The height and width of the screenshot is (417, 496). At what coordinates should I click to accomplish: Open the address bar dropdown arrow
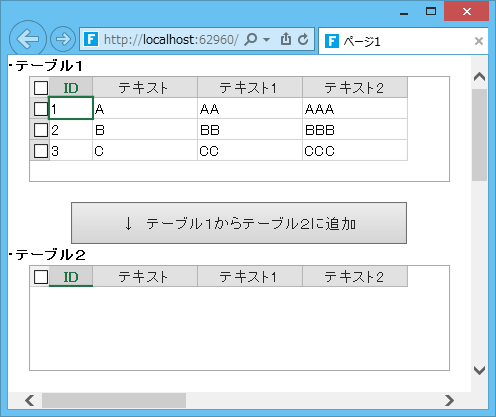pos(266,40)
